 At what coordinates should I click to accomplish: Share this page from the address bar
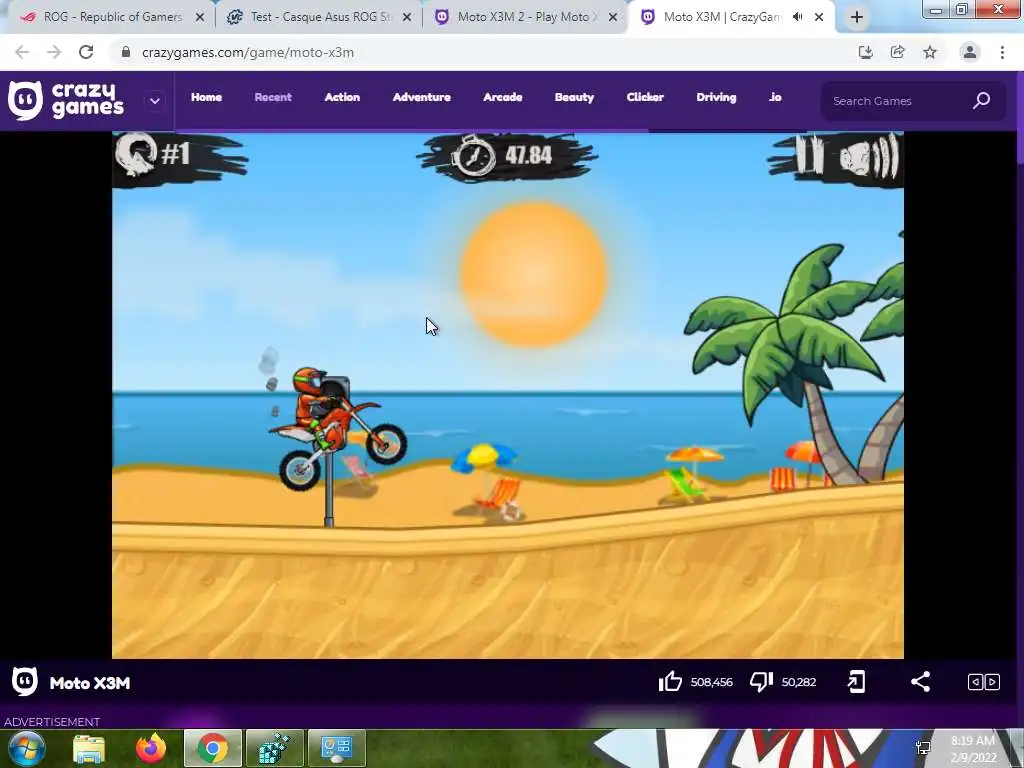897,52
